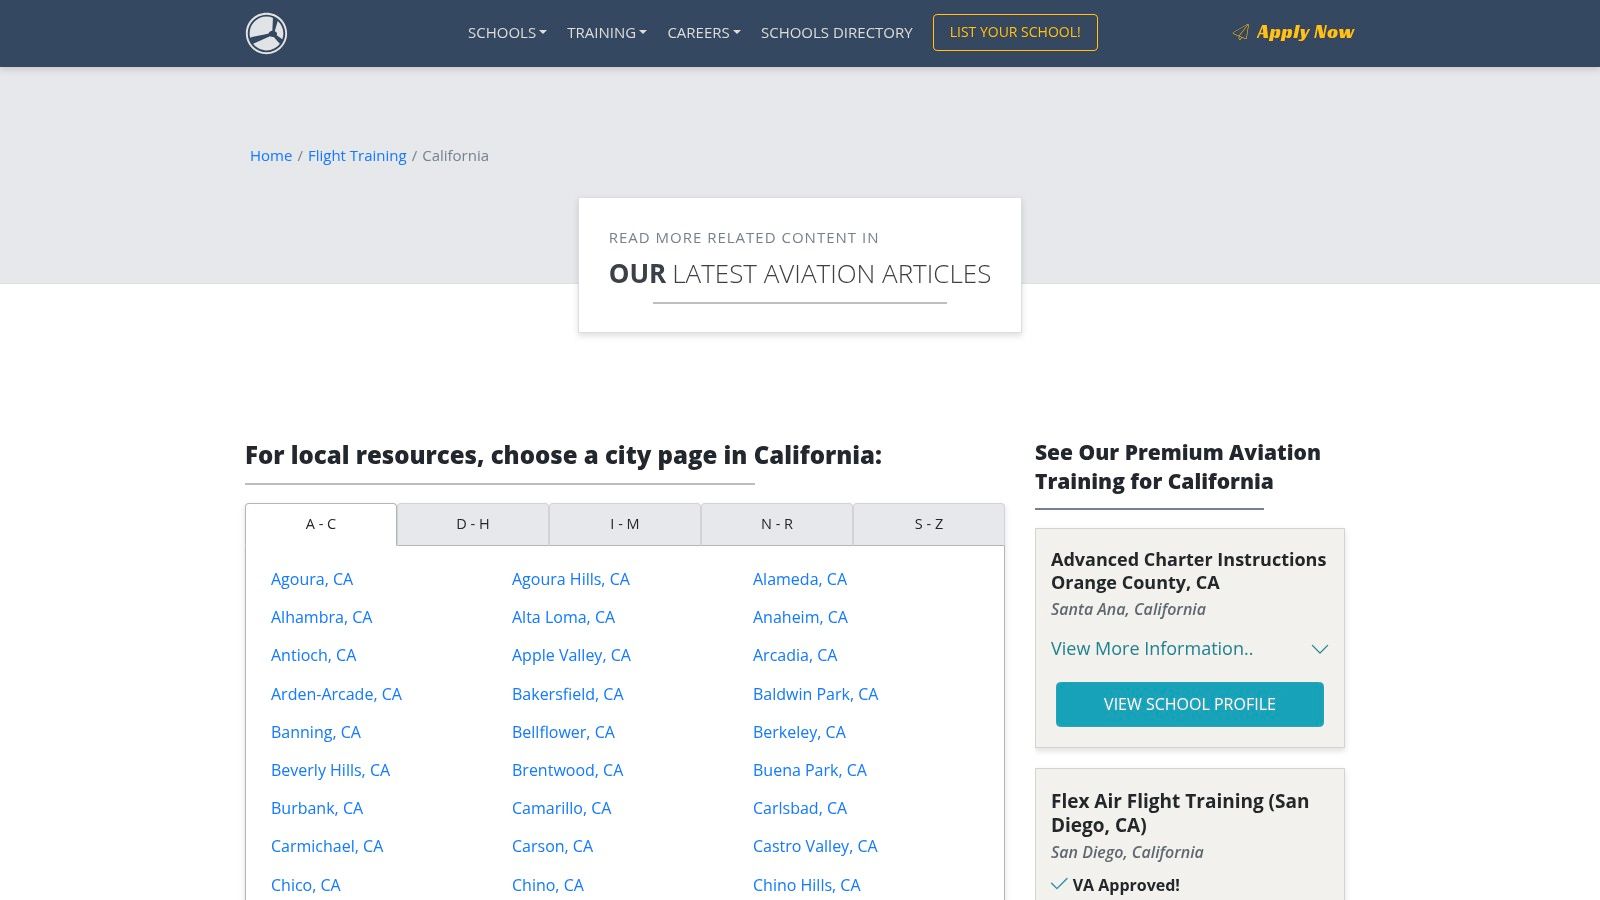Click View More Information text link
This screenshot has width=1600, height=900.
(1152, 649)
